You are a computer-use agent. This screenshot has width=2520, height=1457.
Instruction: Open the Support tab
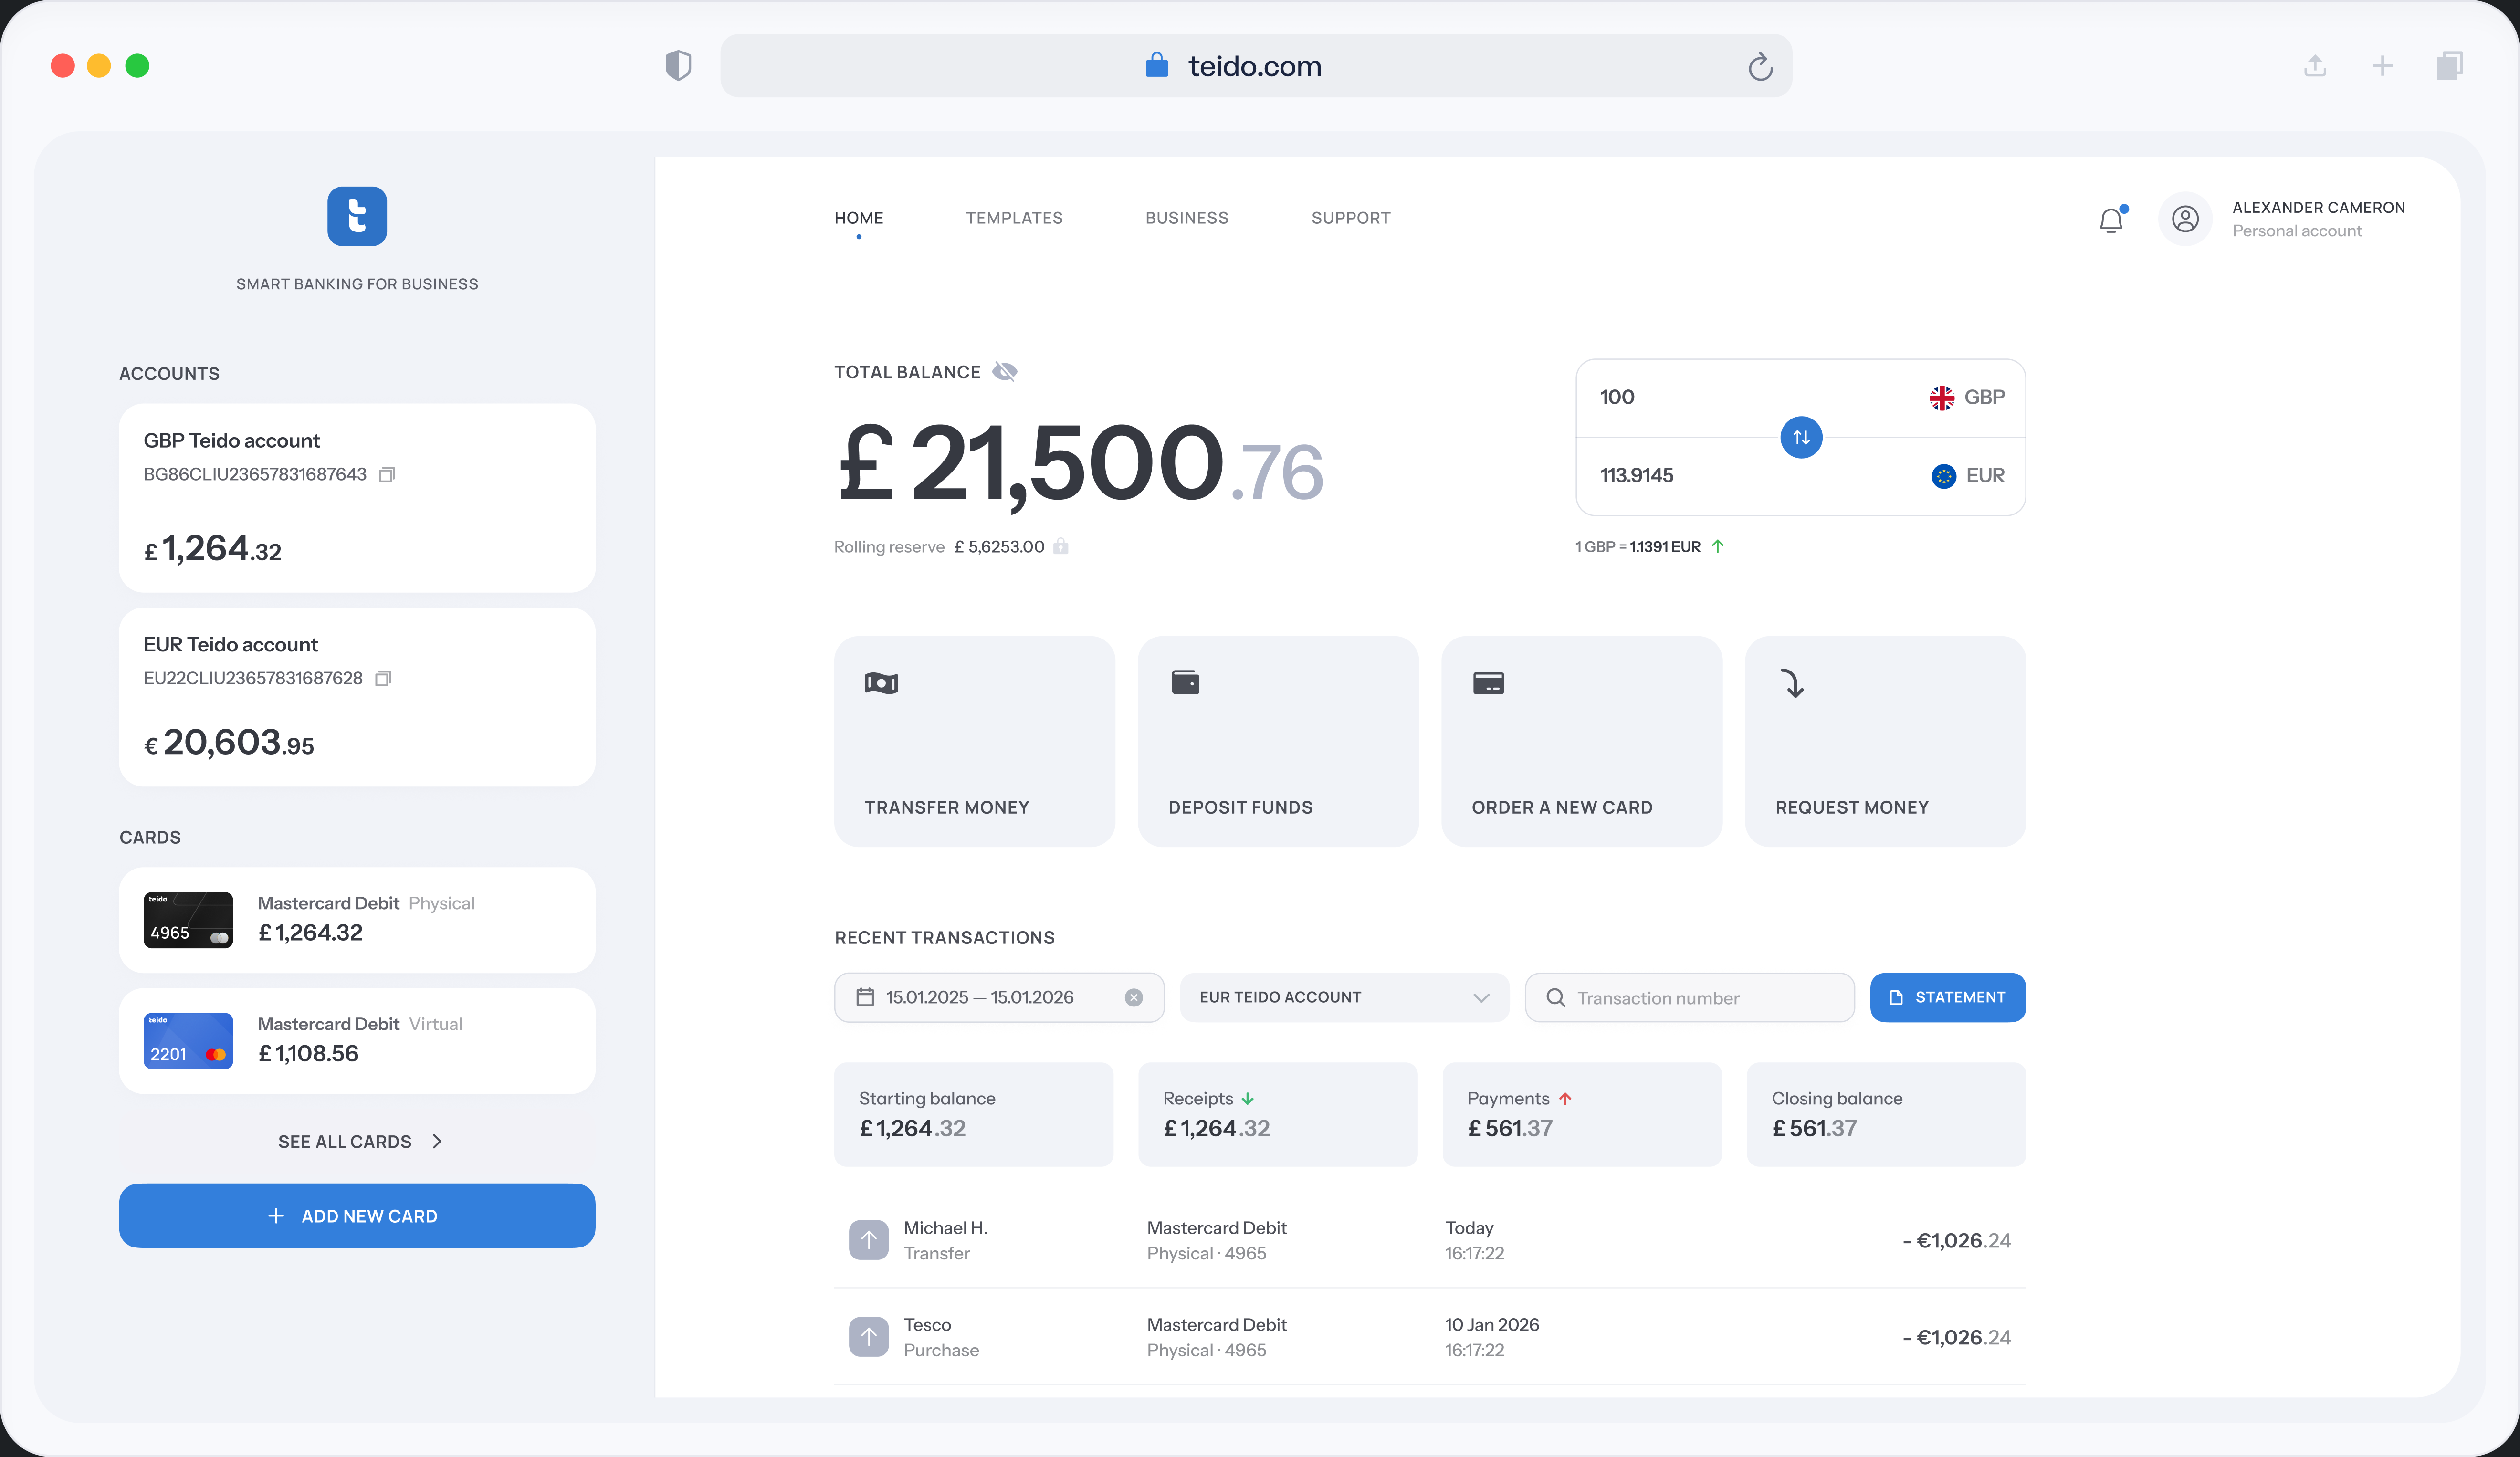1351,218
